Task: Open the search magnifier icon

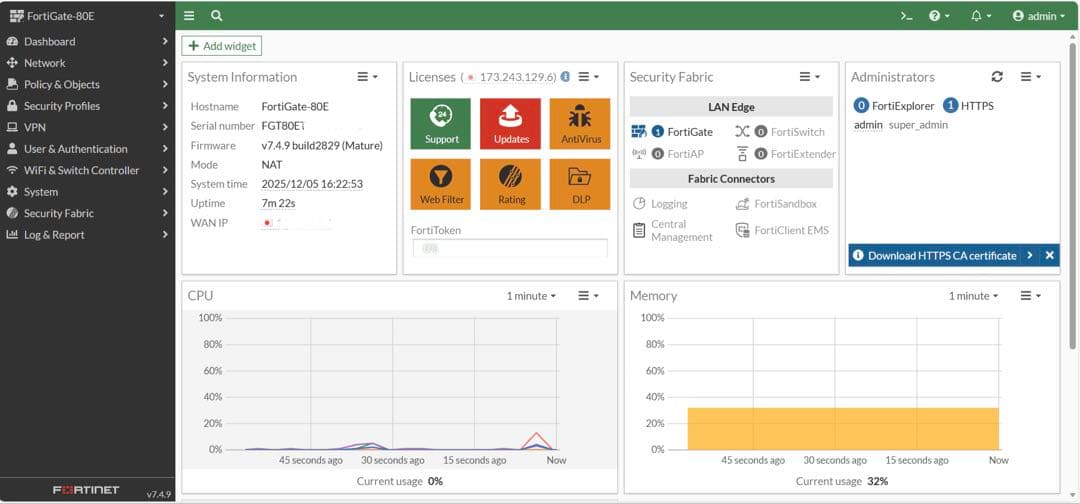Action: [216, 16]
